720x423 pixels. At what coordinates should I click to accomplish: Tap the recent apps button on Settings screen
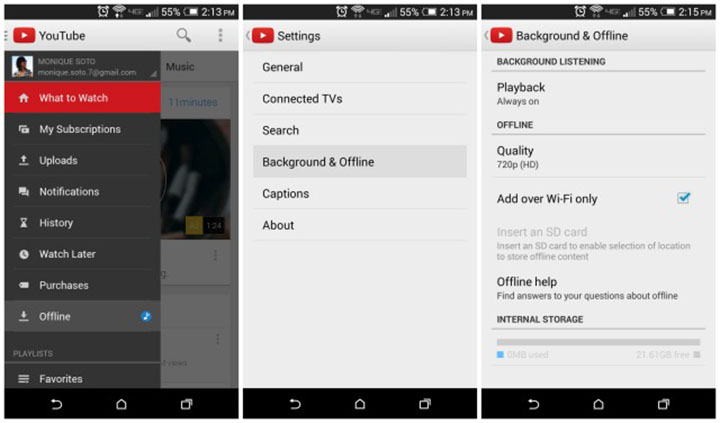(x=425, y=404)
